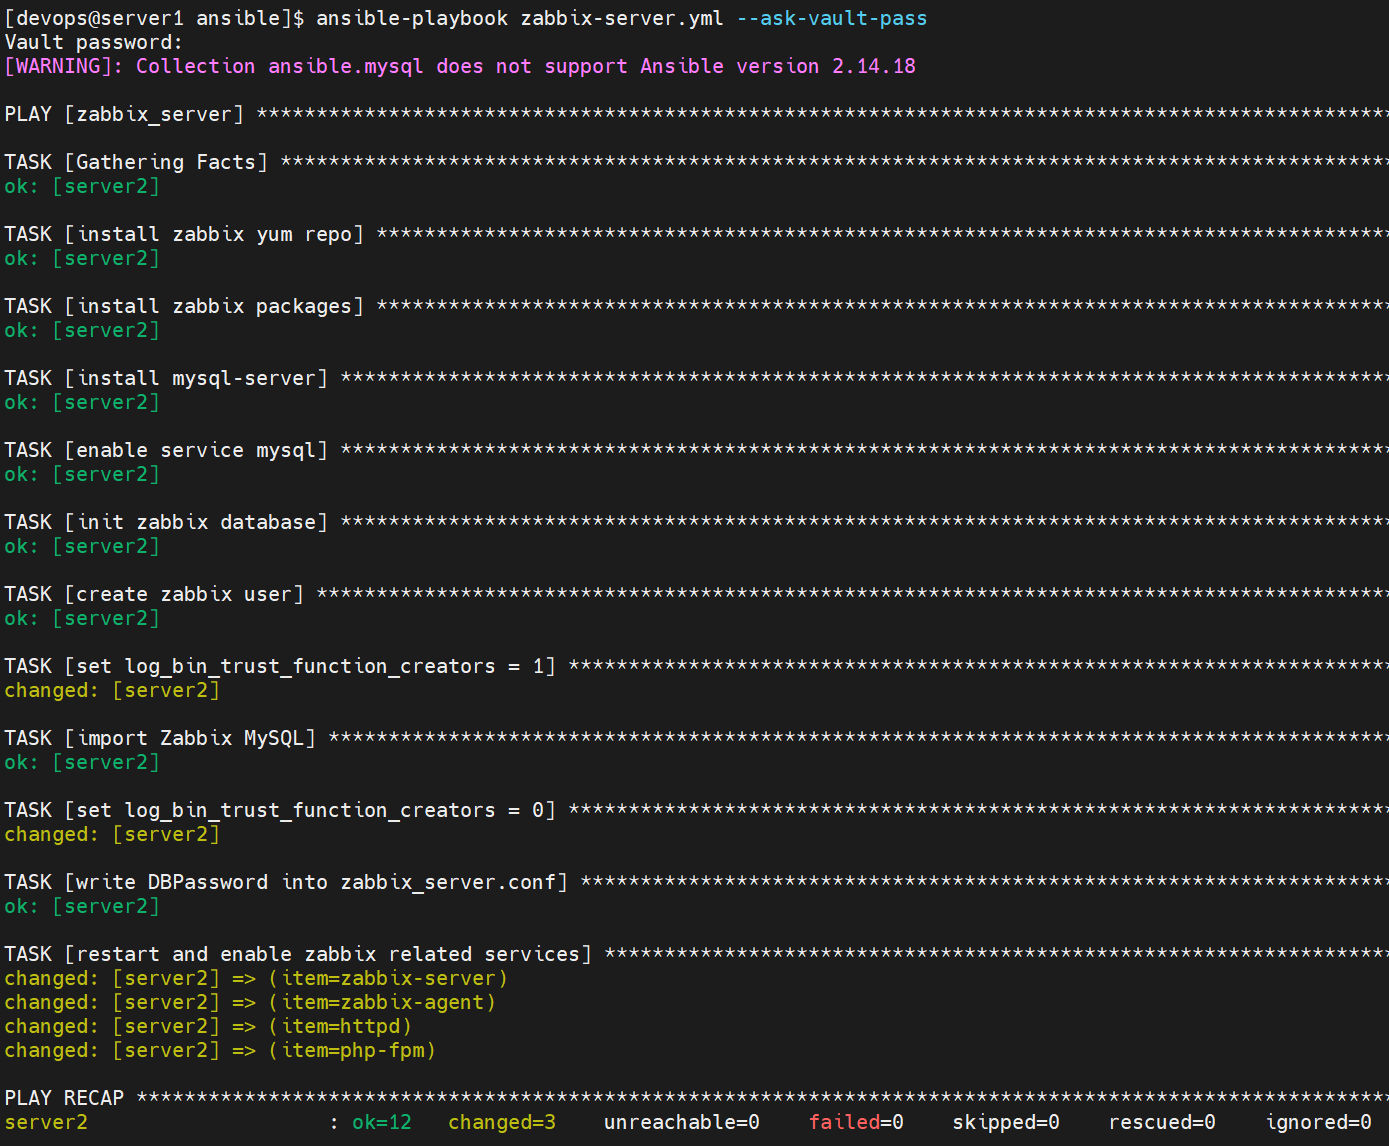
Task: Click the command 'ansible-playbook zabbix-server.yml'
Action: click(520, 18)
